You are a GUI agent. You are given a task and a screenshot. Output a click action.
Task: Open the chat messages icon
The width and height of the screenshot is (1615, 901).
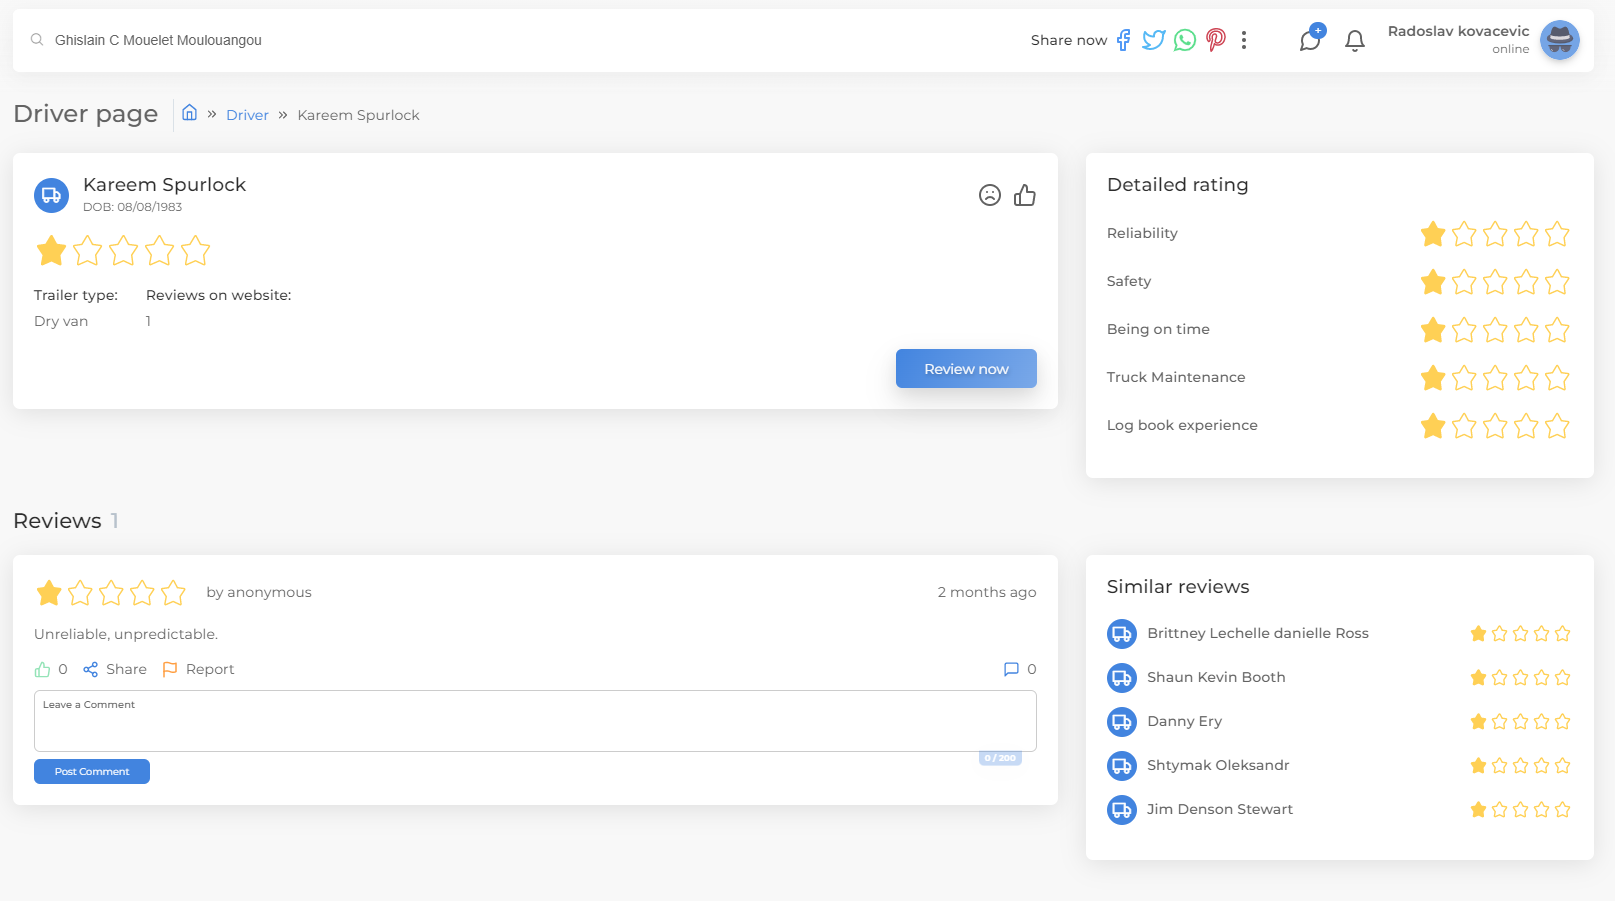(1310, 40)
